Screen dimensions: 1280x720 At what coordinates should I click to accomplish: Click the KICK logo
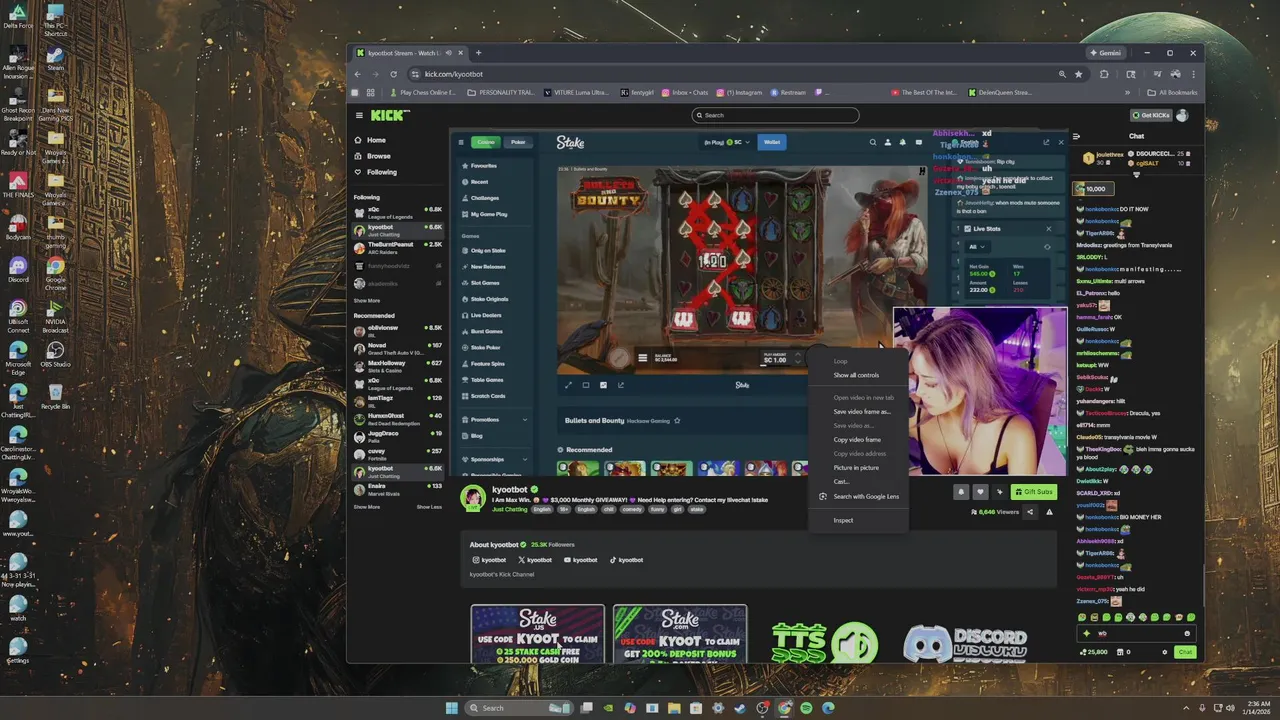tap(390, 115)
